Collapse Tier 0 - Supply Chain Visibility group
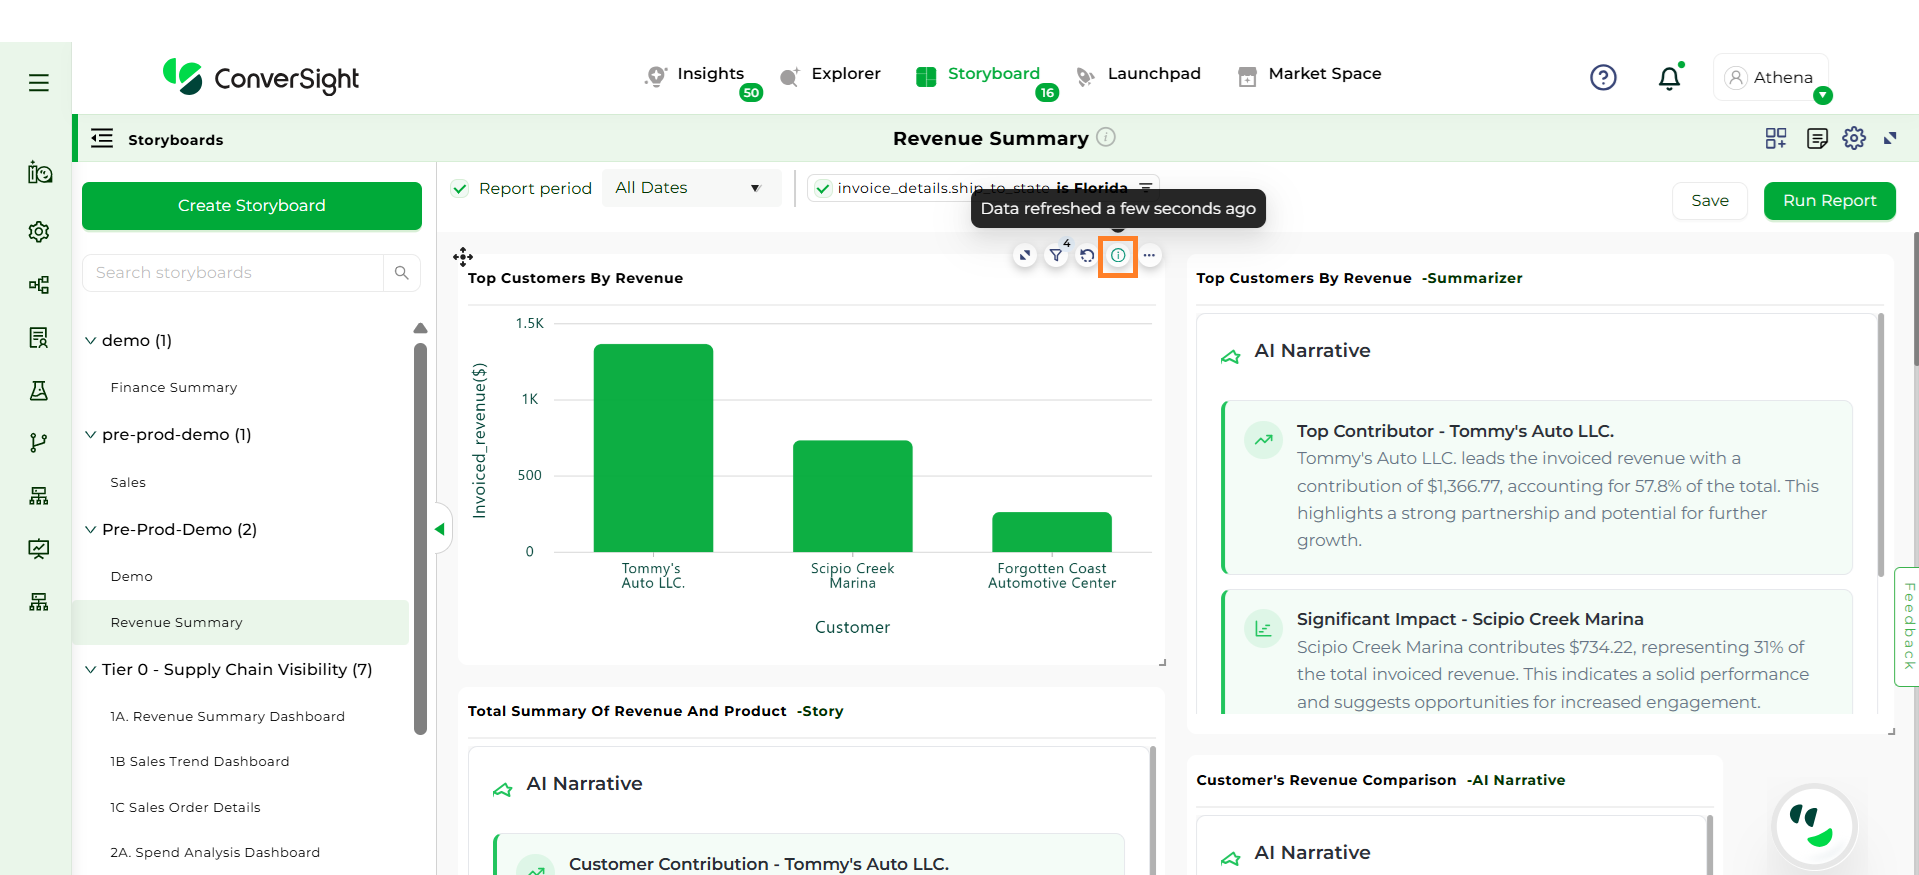The image size is (1919, 875). click(x=91, y=670)
